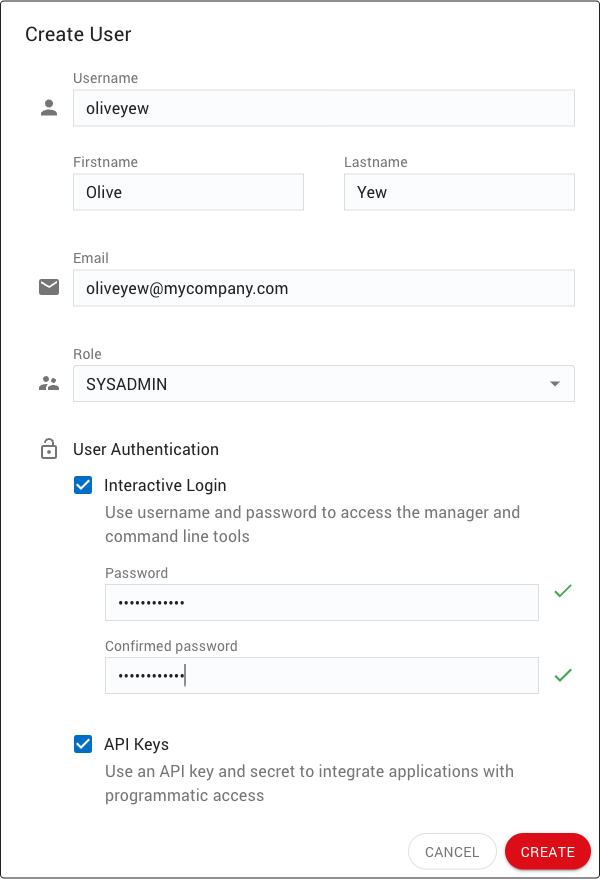Disable the API Keys checkbox
This screenshot has width=601, height=879.
point(83,744)
